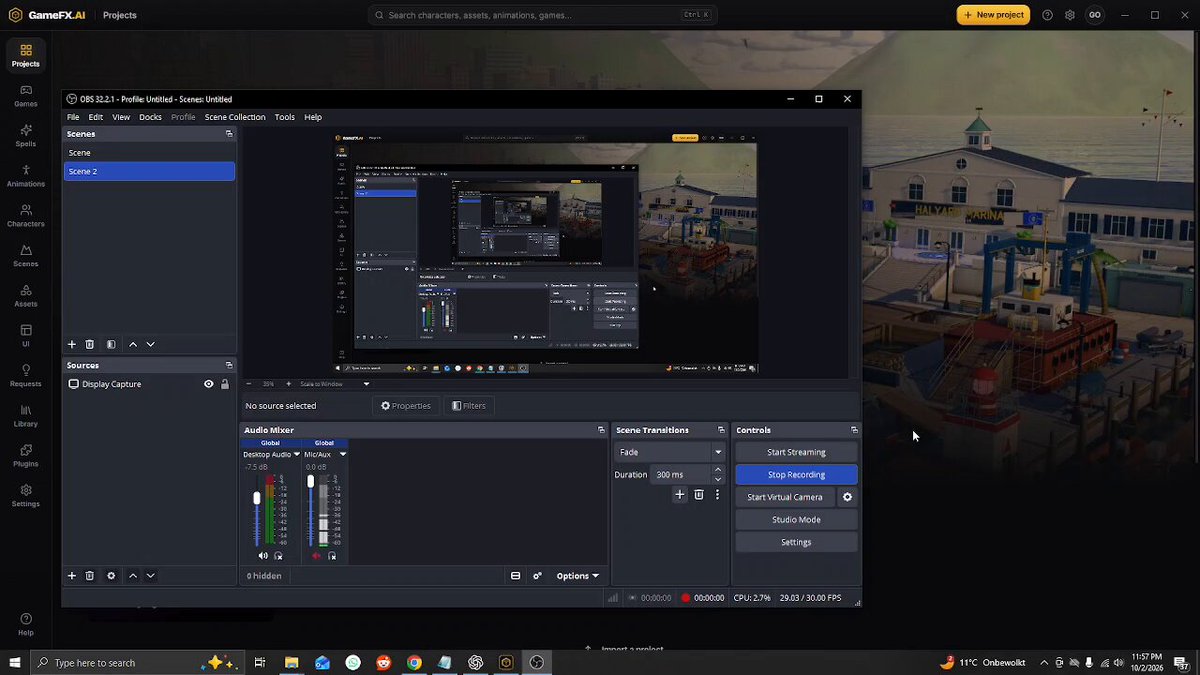The image size is (1200, 675).
Task: Toggle lock on Display Capture source
Action: point(225,384)
